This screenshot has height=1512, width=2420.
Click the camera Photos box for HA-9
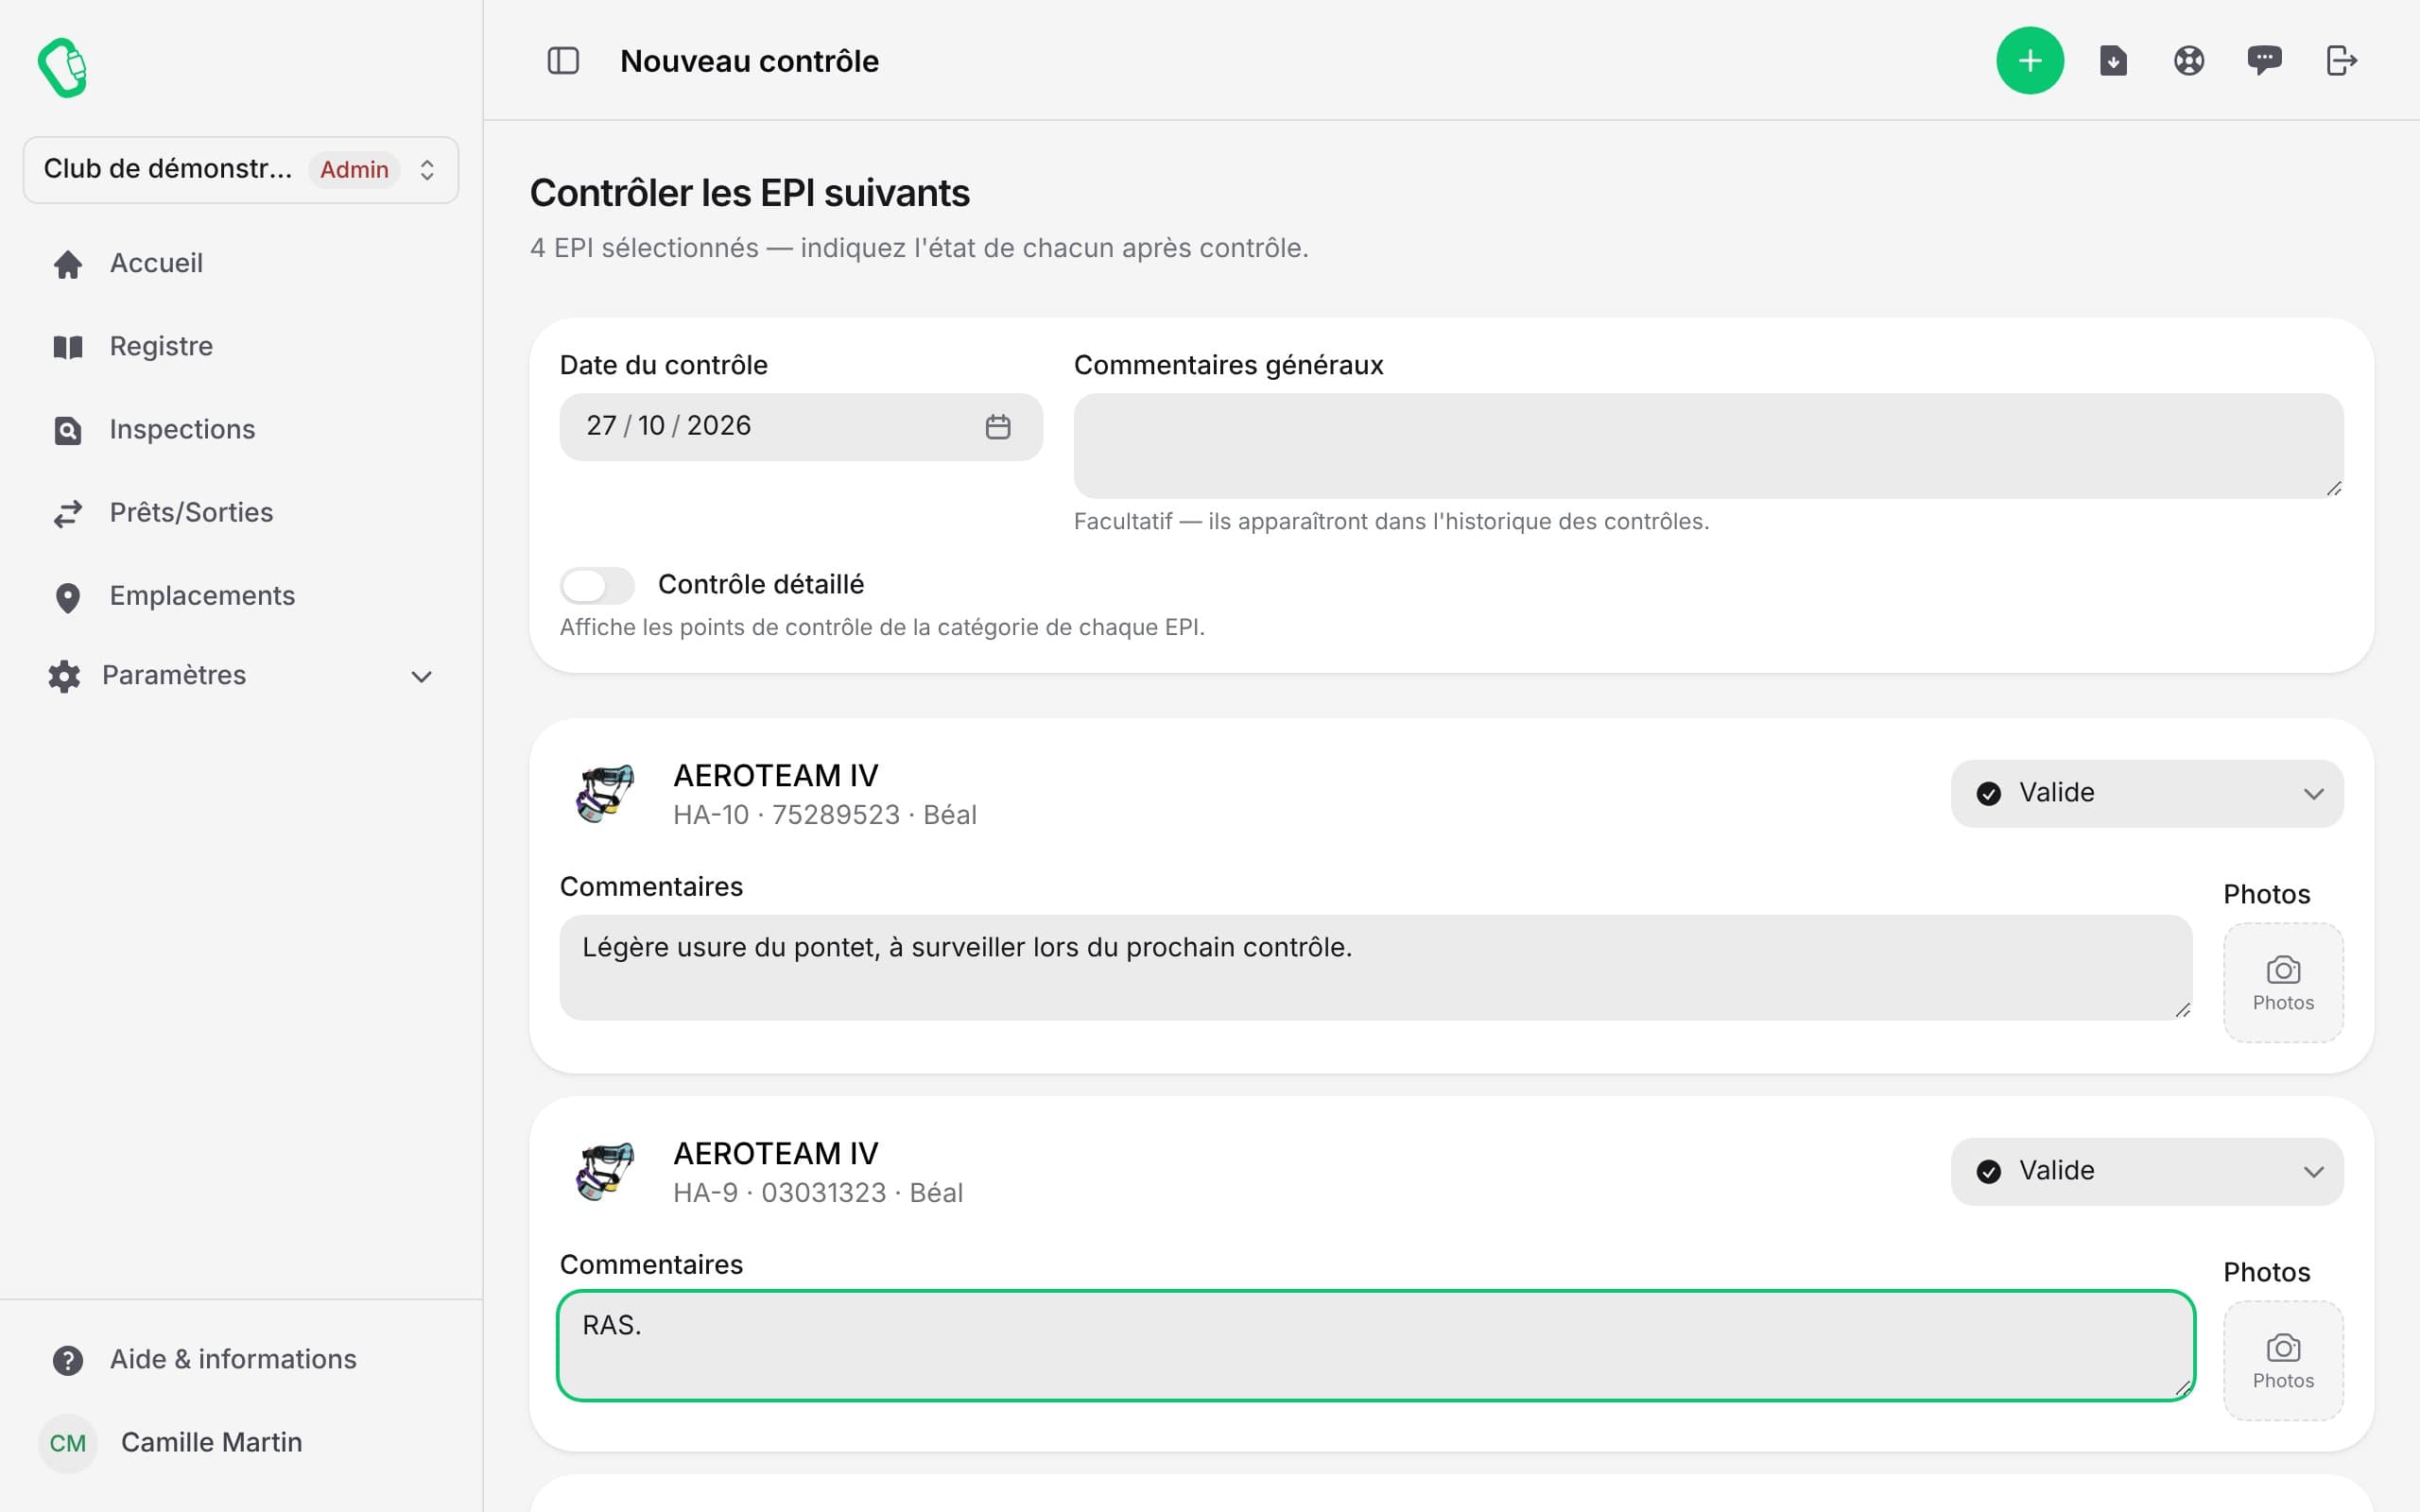(2282, 1360)
